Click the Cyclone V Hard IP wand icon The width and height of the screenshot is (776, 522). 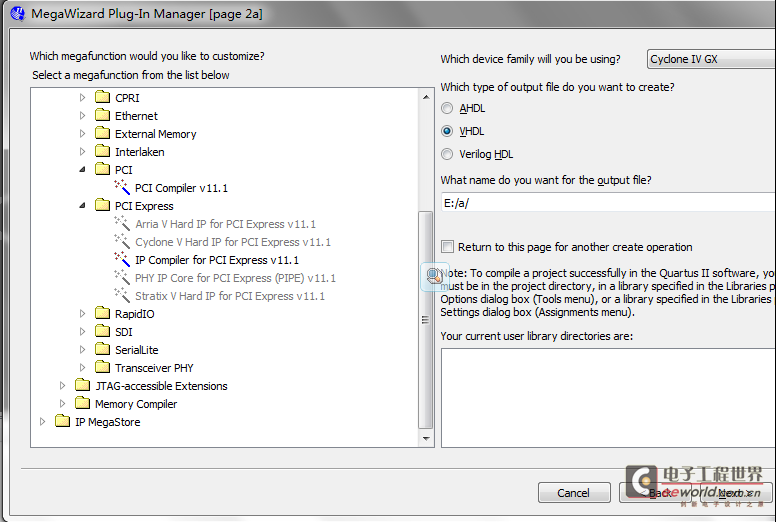[122, 241]
